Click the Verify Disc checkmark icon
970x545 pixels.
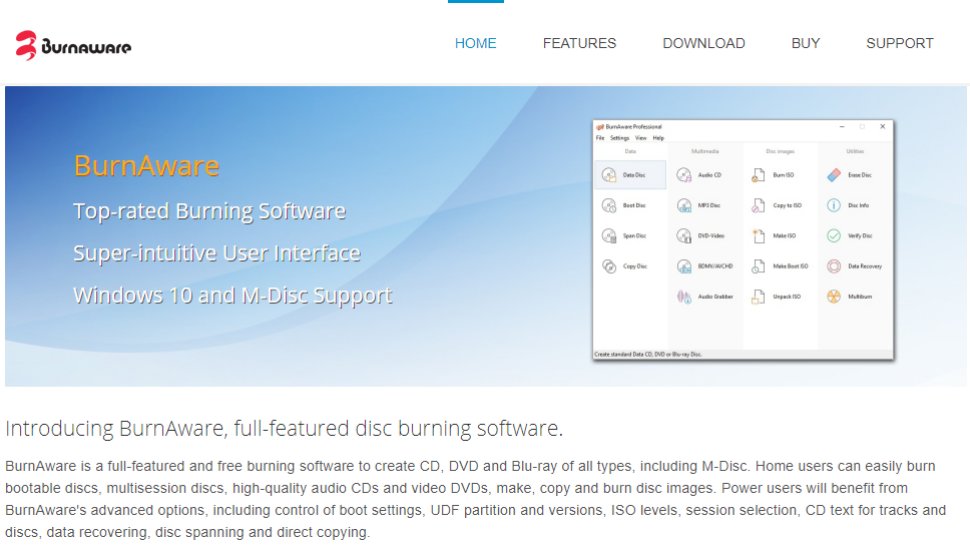point(834,236)
